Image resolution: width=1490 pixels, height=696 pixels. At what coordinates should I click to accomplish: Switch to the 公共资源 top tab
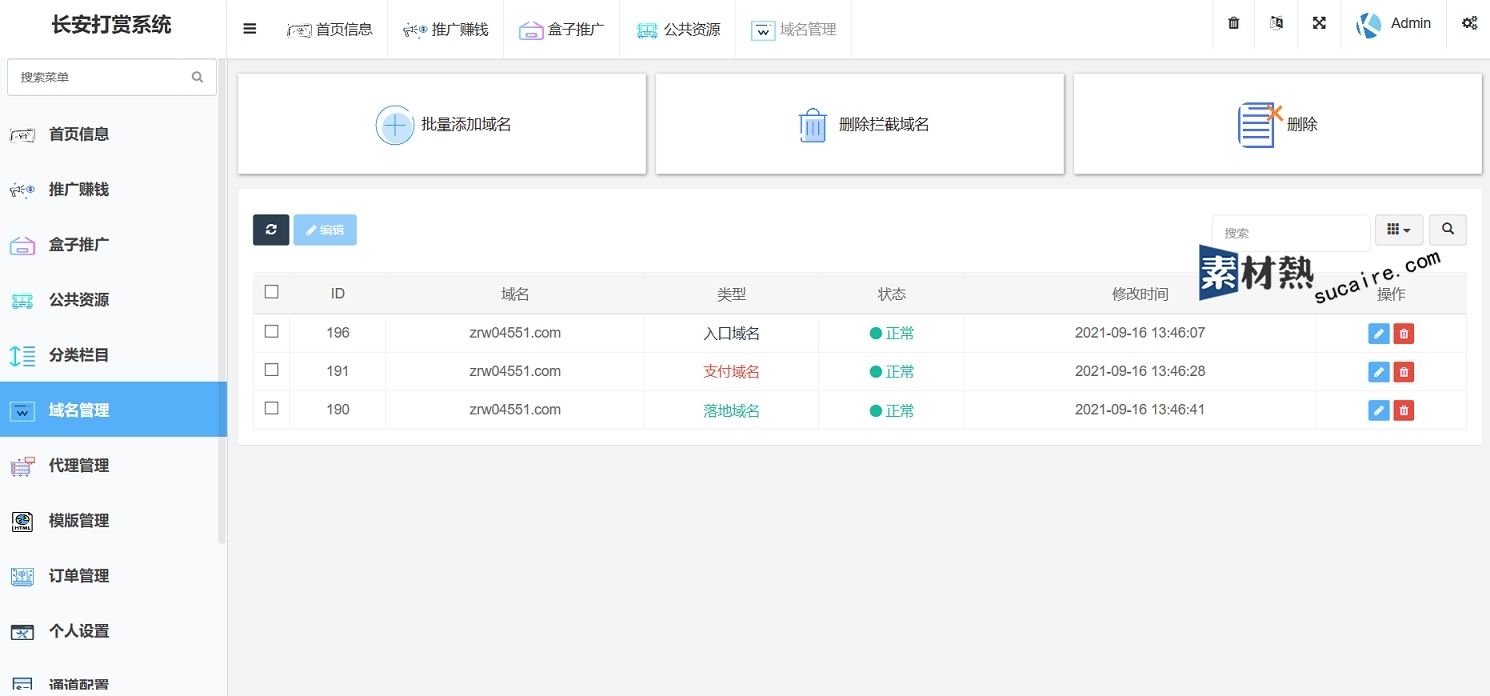(678, 29)
